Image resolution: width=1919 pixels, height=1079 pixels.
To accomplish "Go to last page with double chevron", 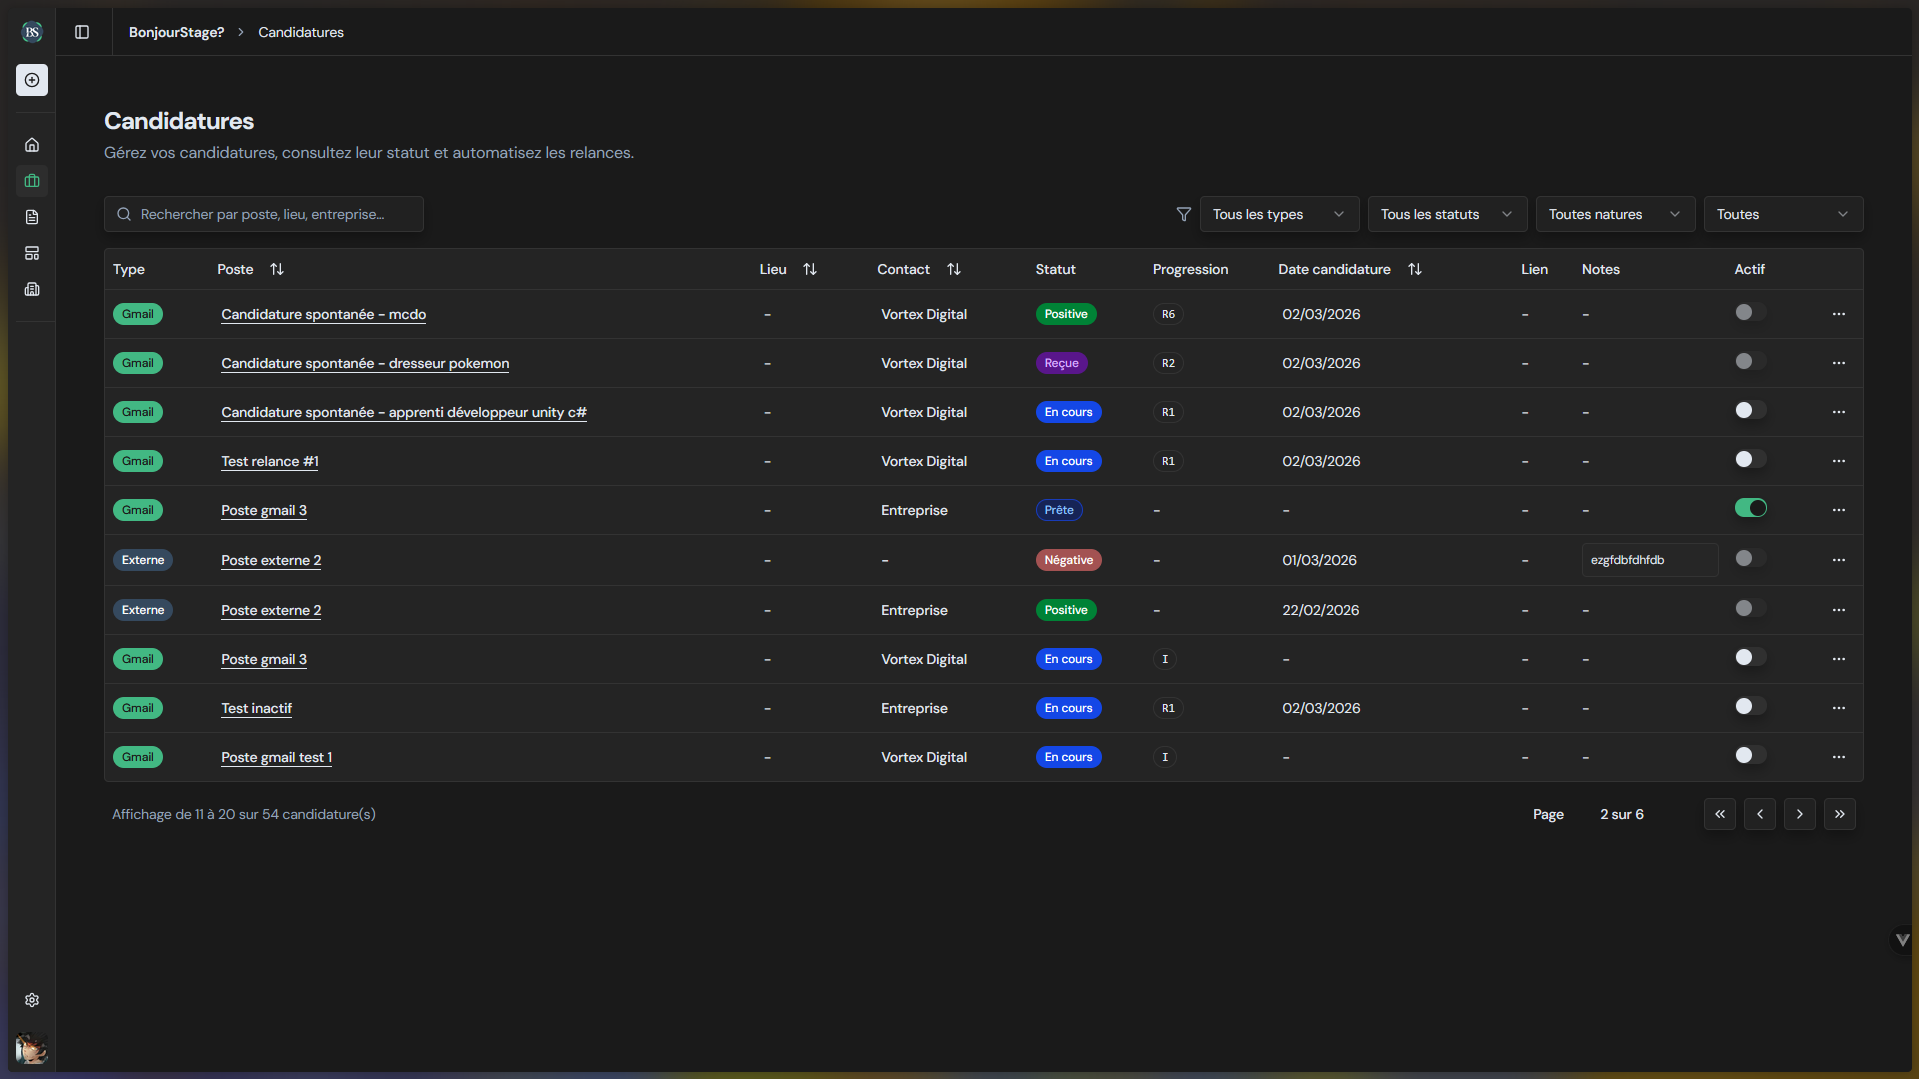I will [x=1839, y=814].
